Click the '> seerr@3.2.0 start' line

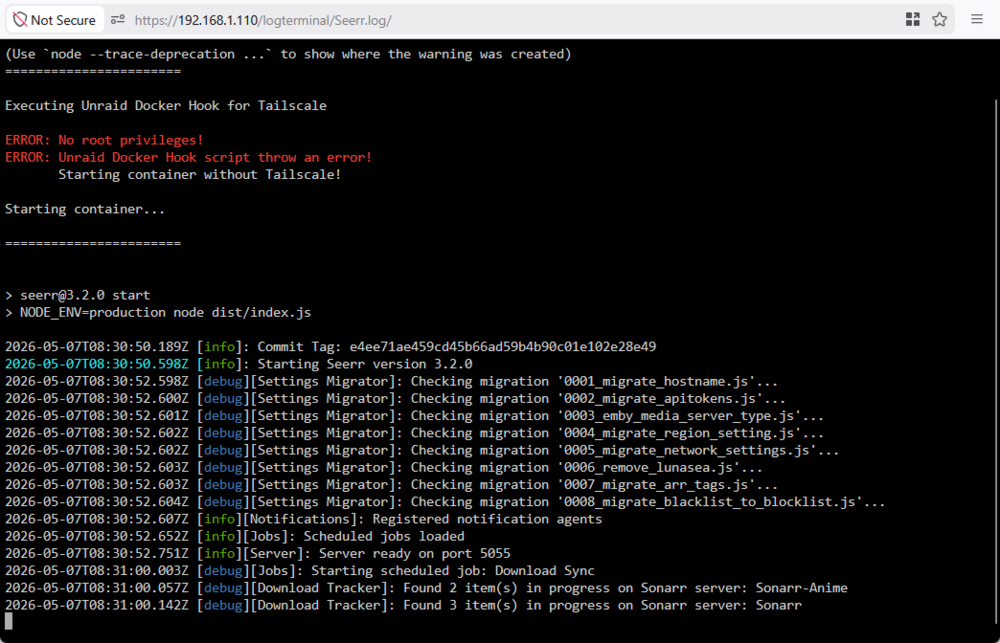click(78, 295)
